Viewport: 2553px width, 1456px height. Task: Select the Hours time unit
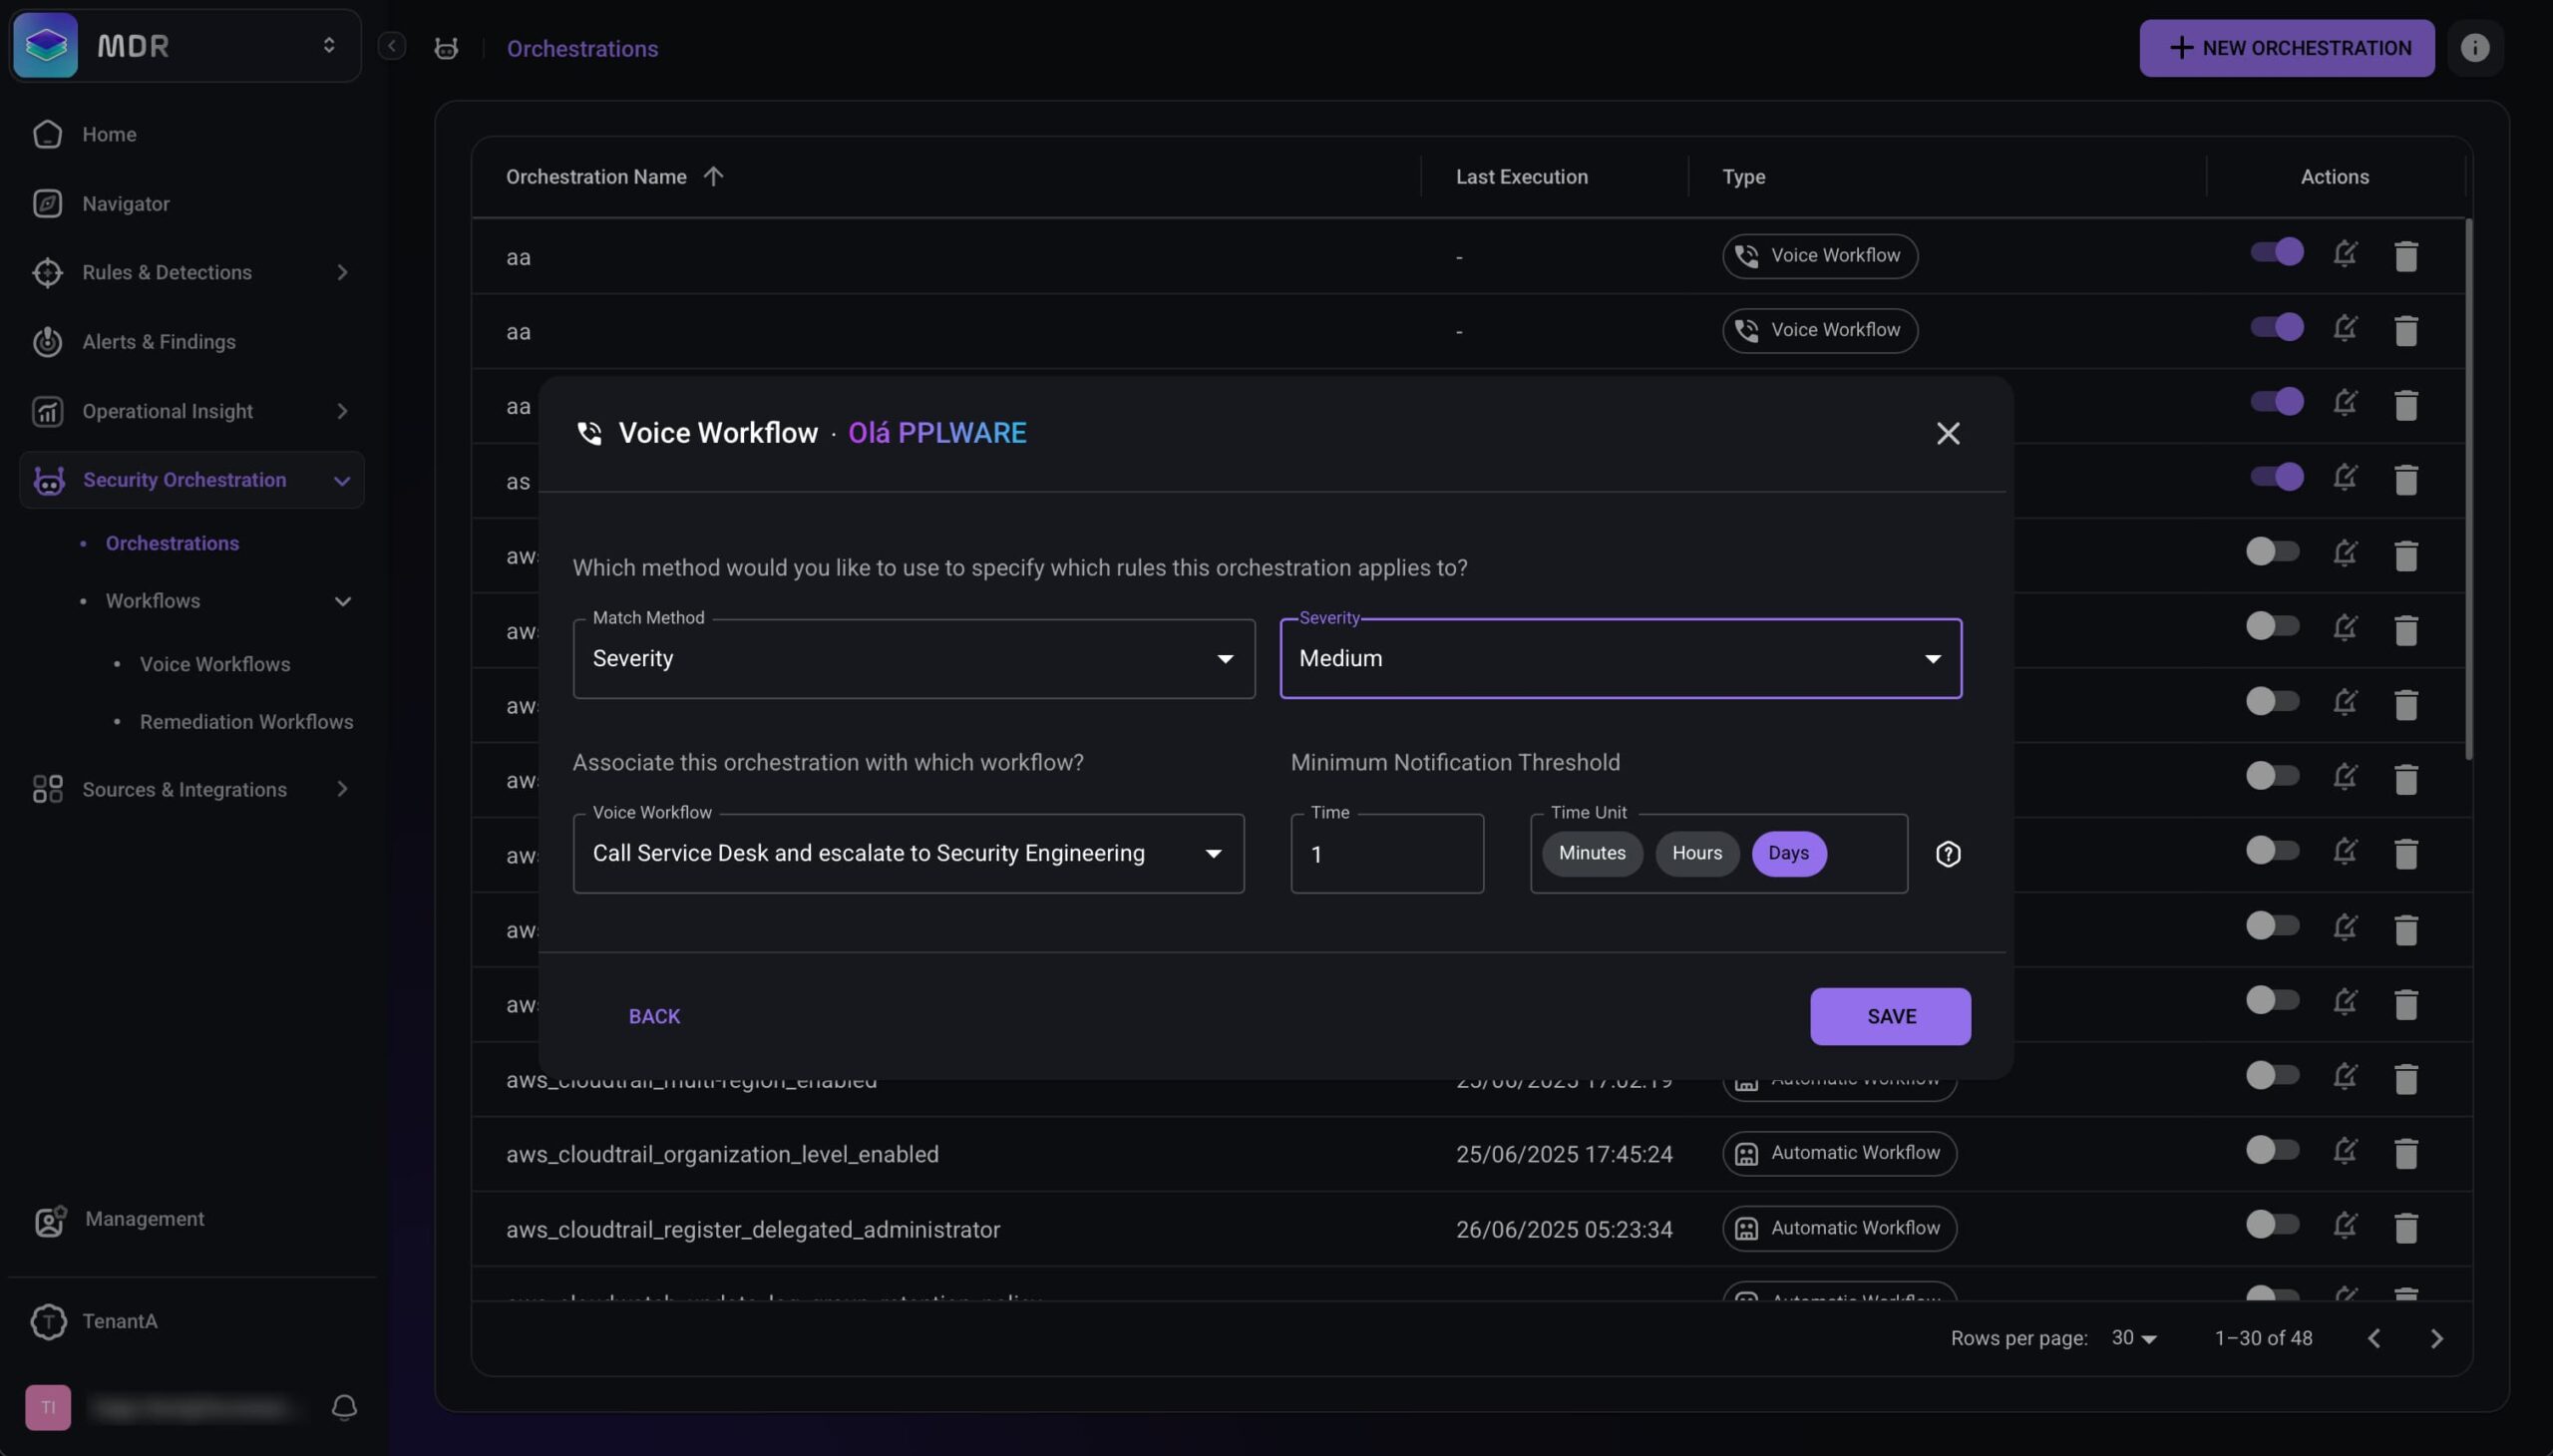tap(1696, 853)
